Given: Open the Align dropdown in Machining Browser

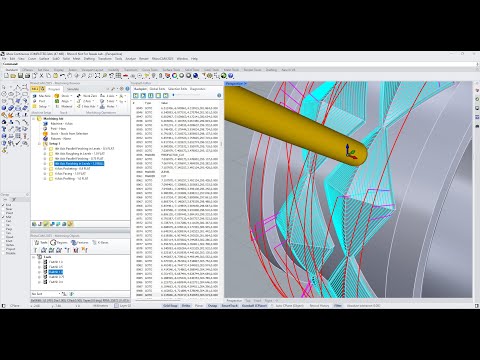Looking at the screenshot, I should pyautogui.click(x=64, y=101).
